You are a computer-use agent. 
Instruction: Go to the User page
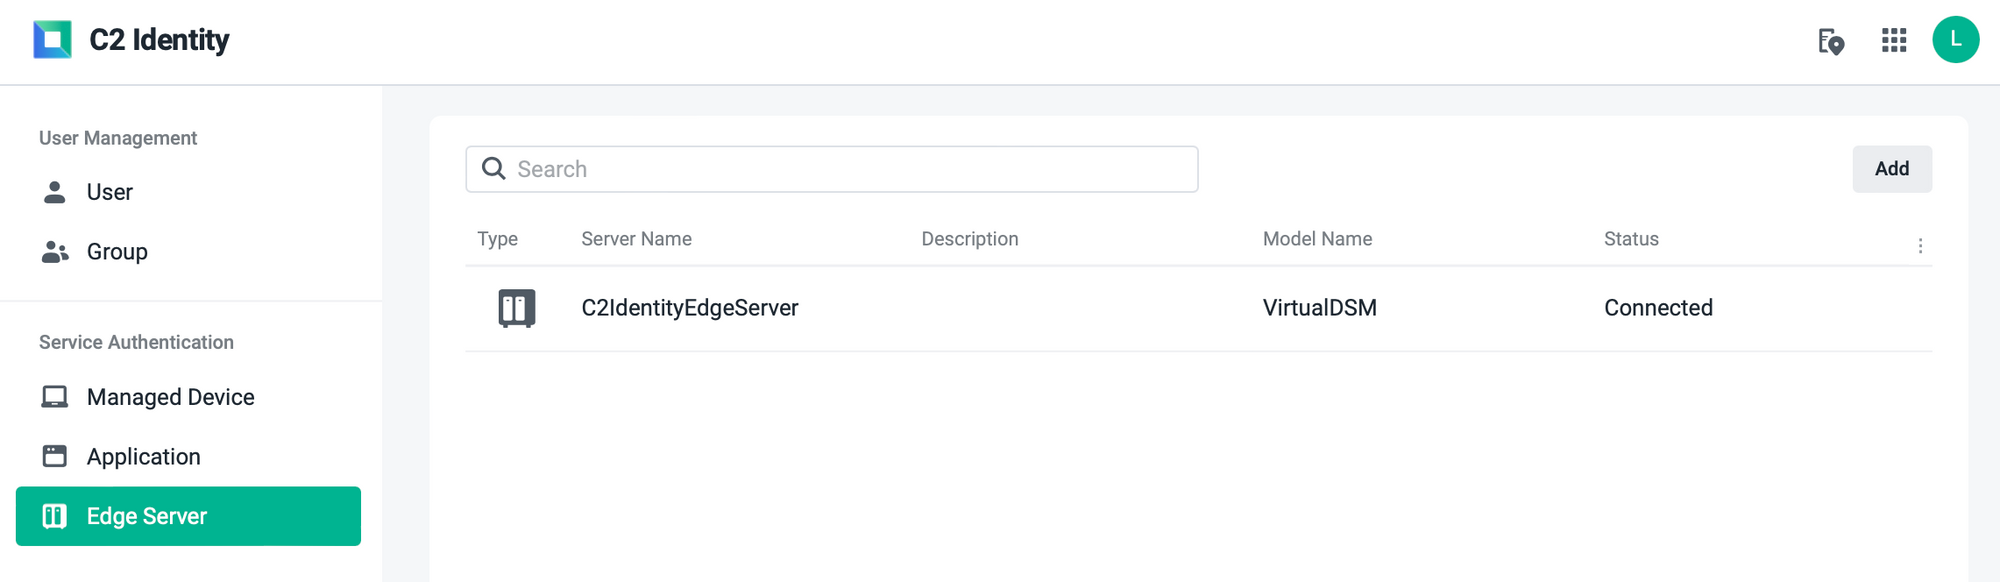coord(109,192)
